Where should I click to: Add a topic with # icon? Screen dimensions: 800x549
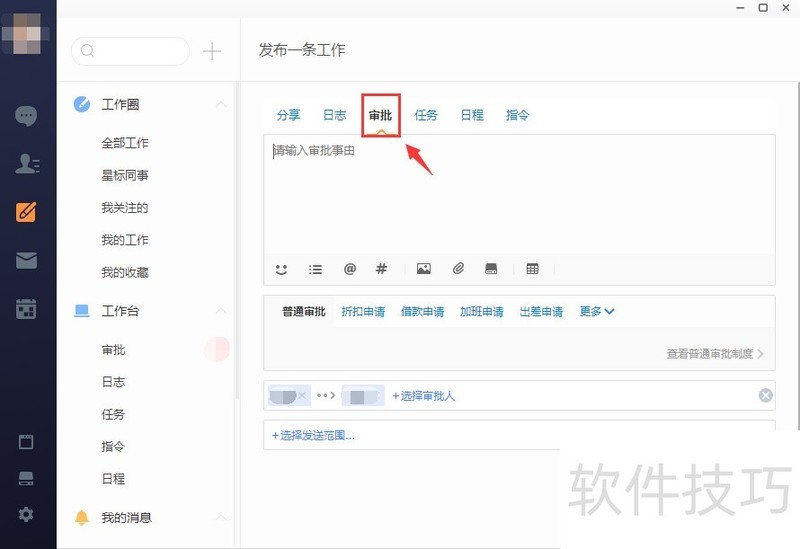pos(381,268)
